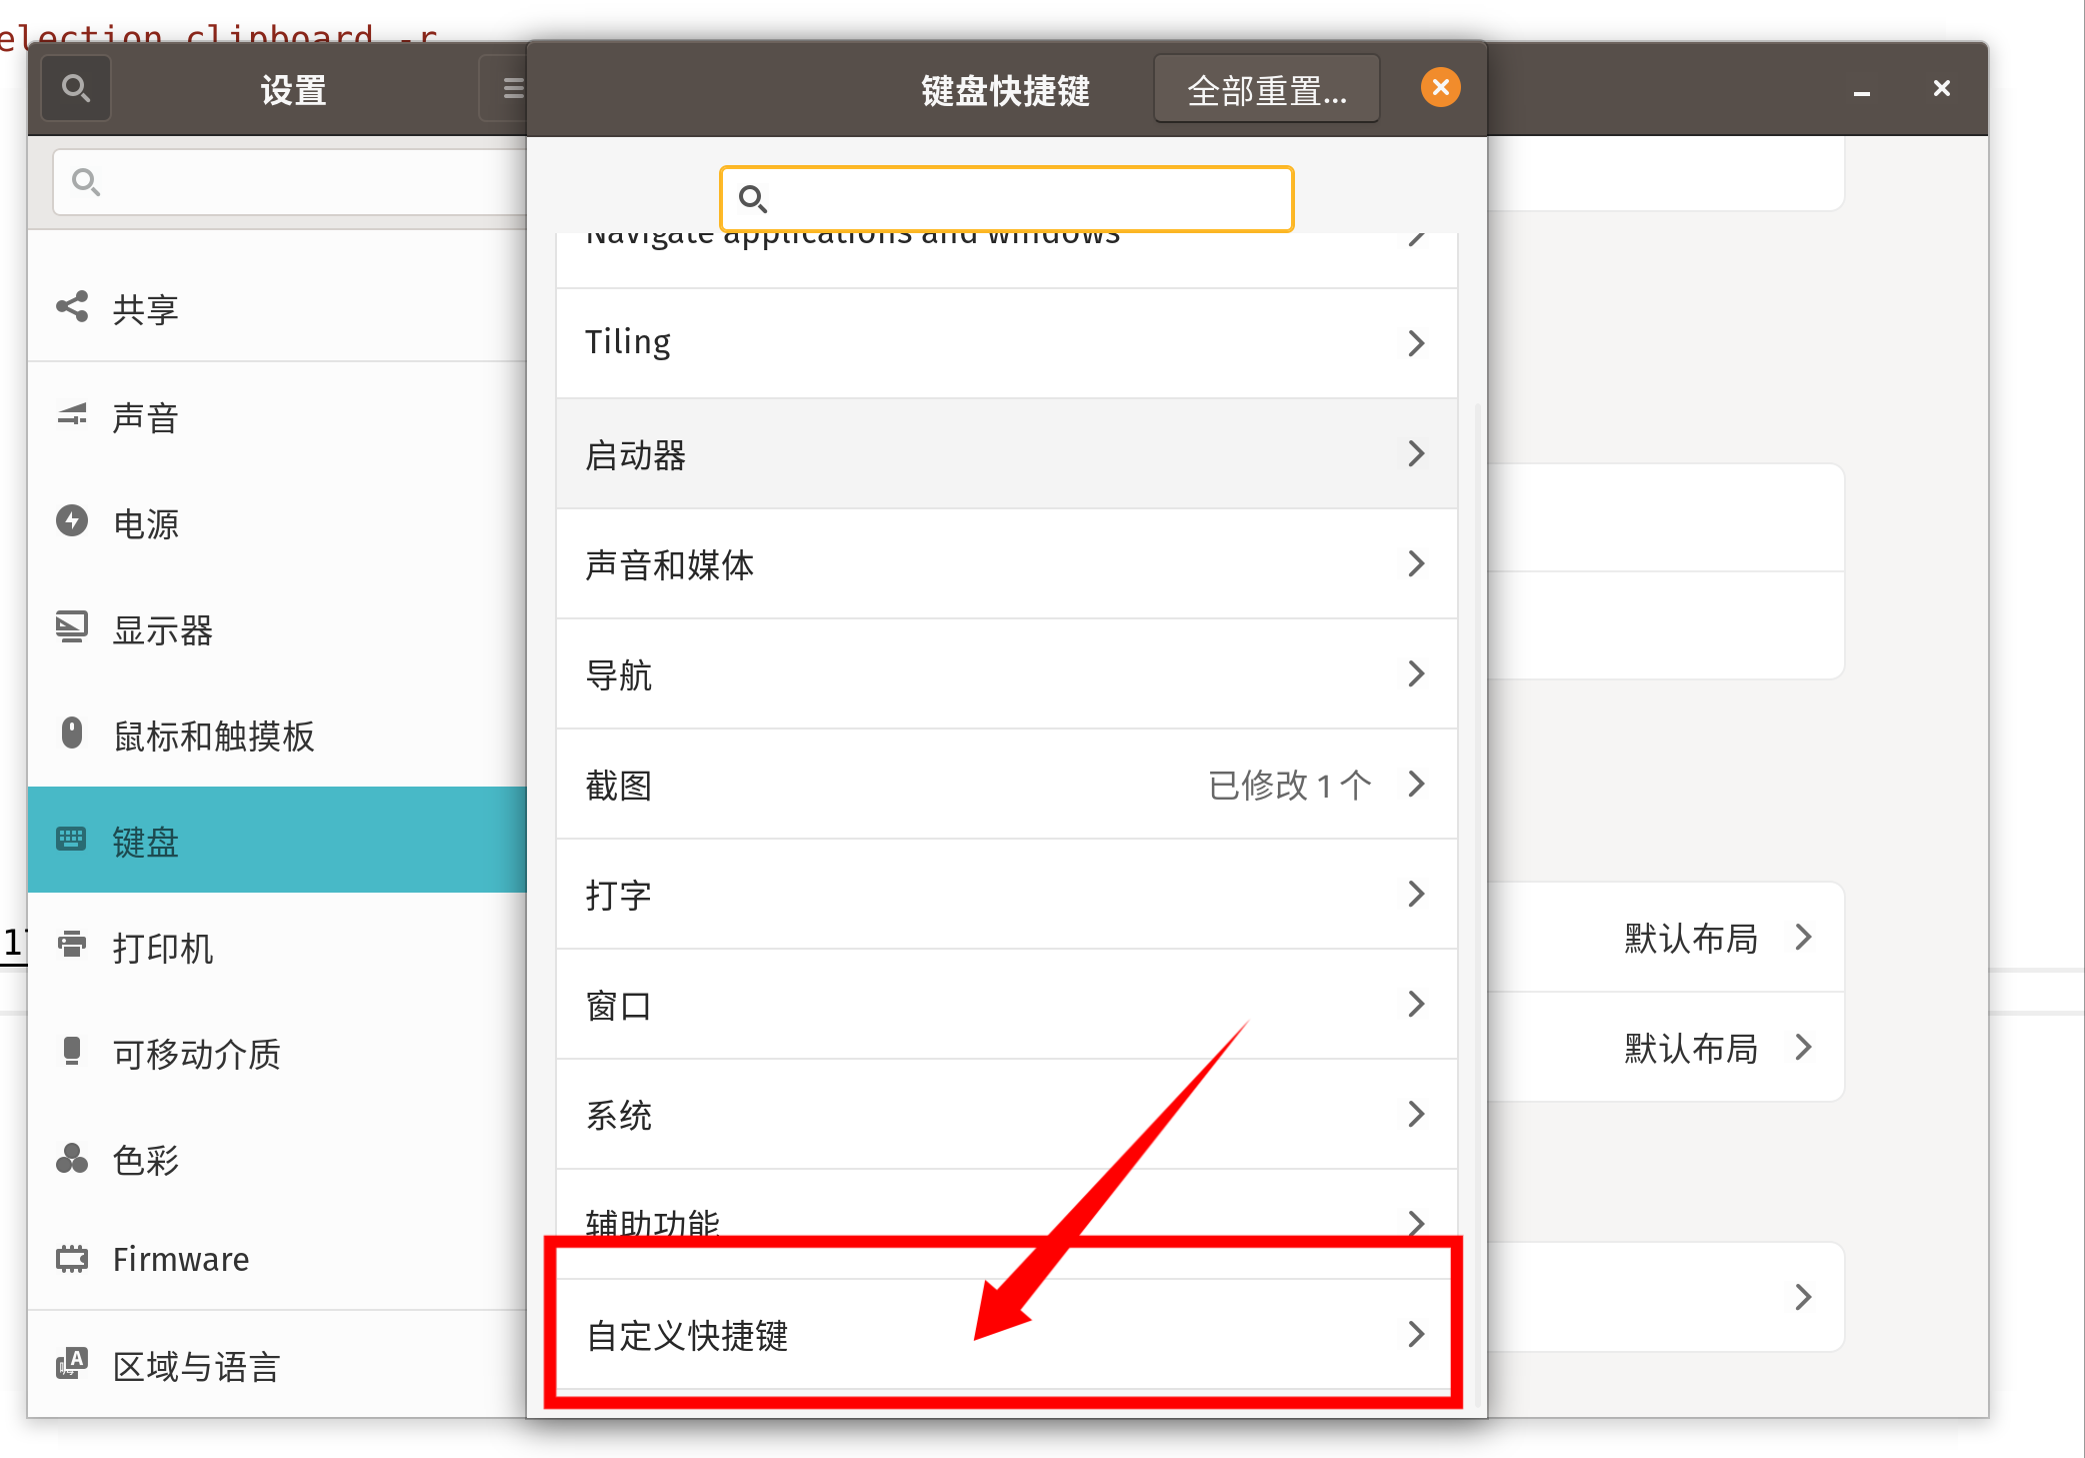This screenshot has height=1458, width=2085.
Task: Click the language icon beside 区域与语言
Action: click(72, 1363)
